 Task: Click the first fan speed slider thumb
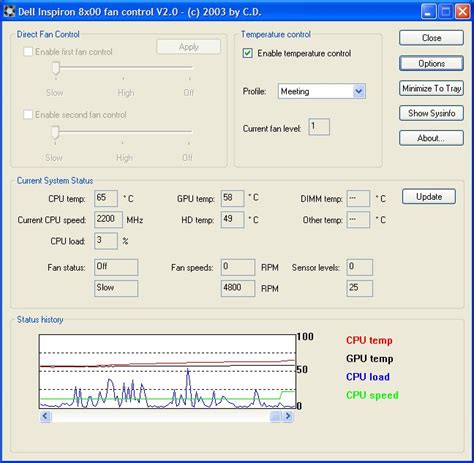pyautogui.click(x=56, y=68)
